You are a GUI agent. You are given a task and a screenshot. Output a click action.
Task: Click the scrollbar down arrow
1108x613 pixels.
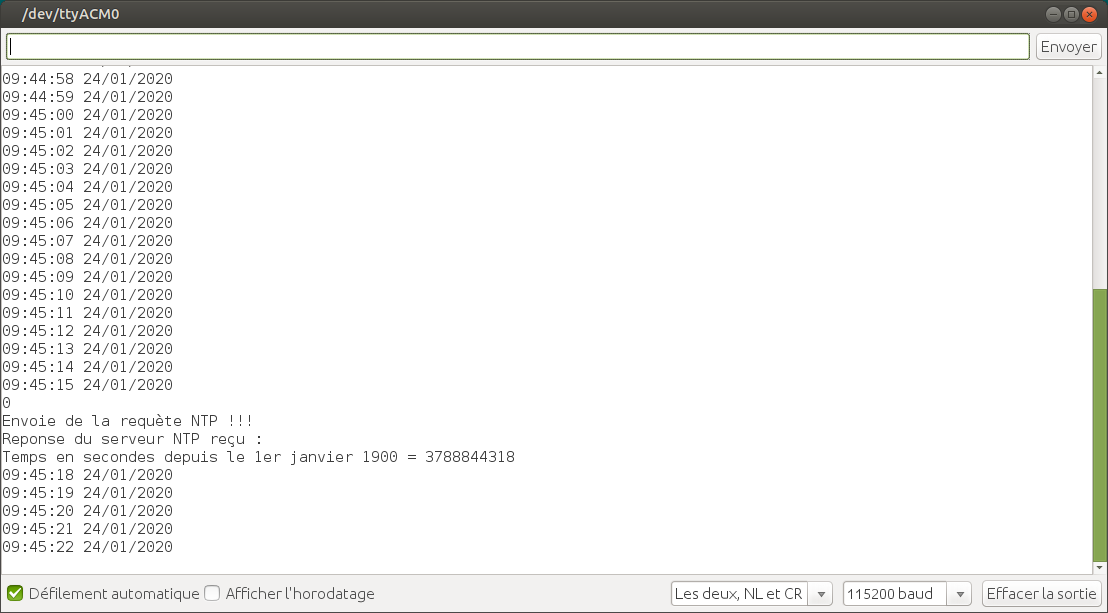click(x=1100, y=567)
